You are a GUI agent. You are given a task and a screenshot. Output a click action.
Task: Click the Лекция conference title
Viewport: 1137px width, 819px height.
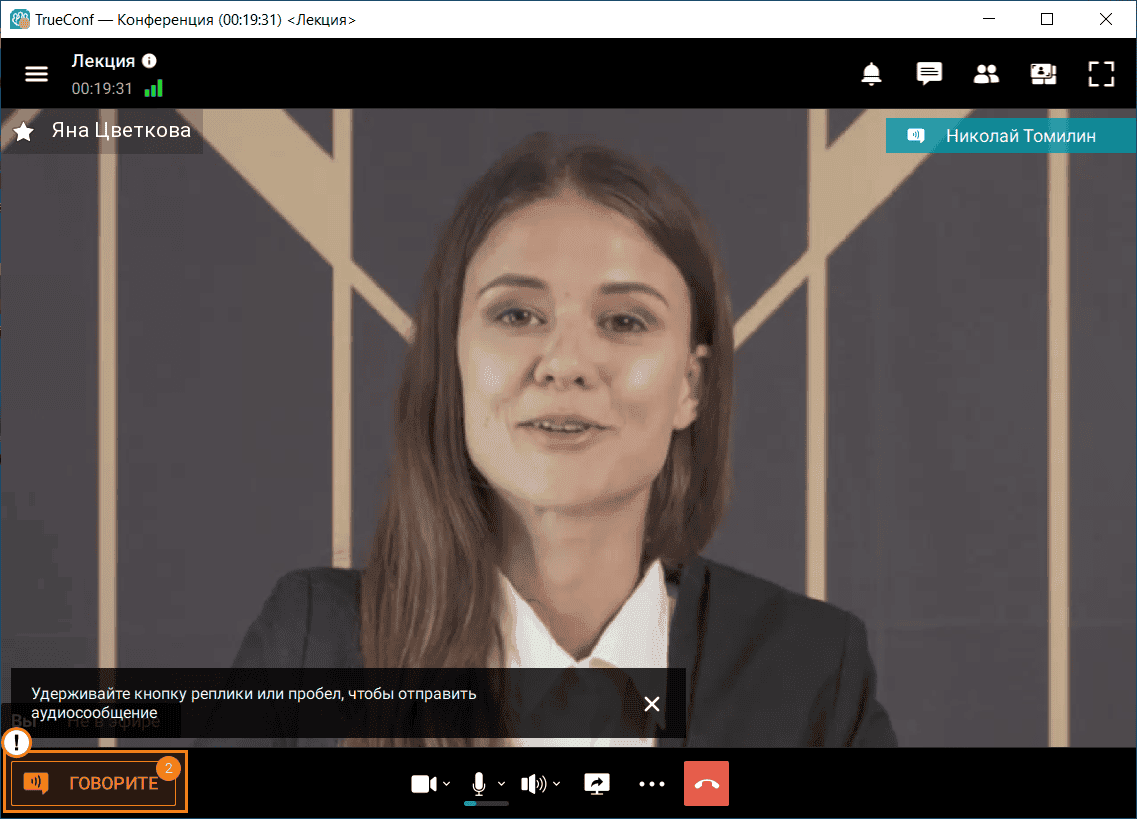click(x=103, y=61)
